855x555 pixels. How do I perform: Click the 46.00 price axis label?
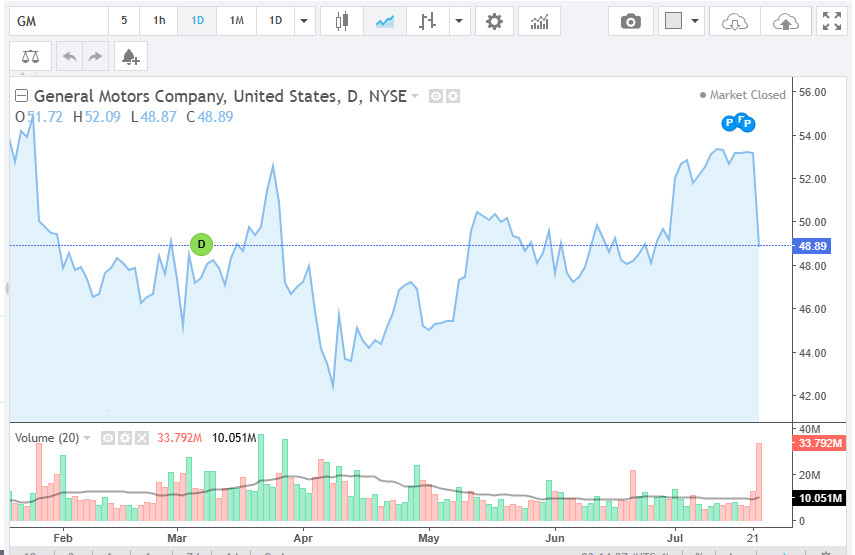pyautogui.click(x=812, y=309)
